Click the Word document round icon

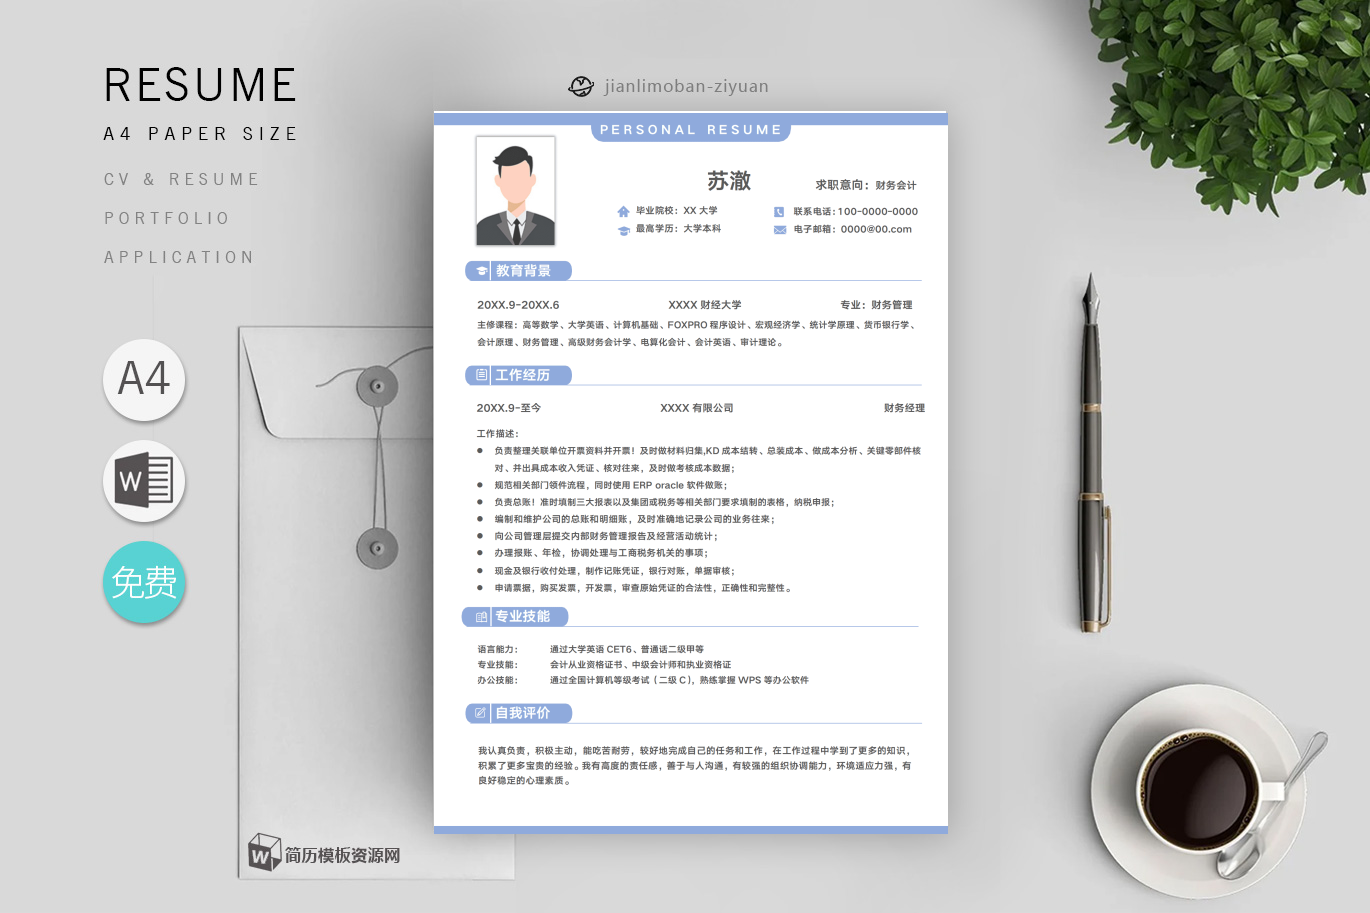coord(144,481)
